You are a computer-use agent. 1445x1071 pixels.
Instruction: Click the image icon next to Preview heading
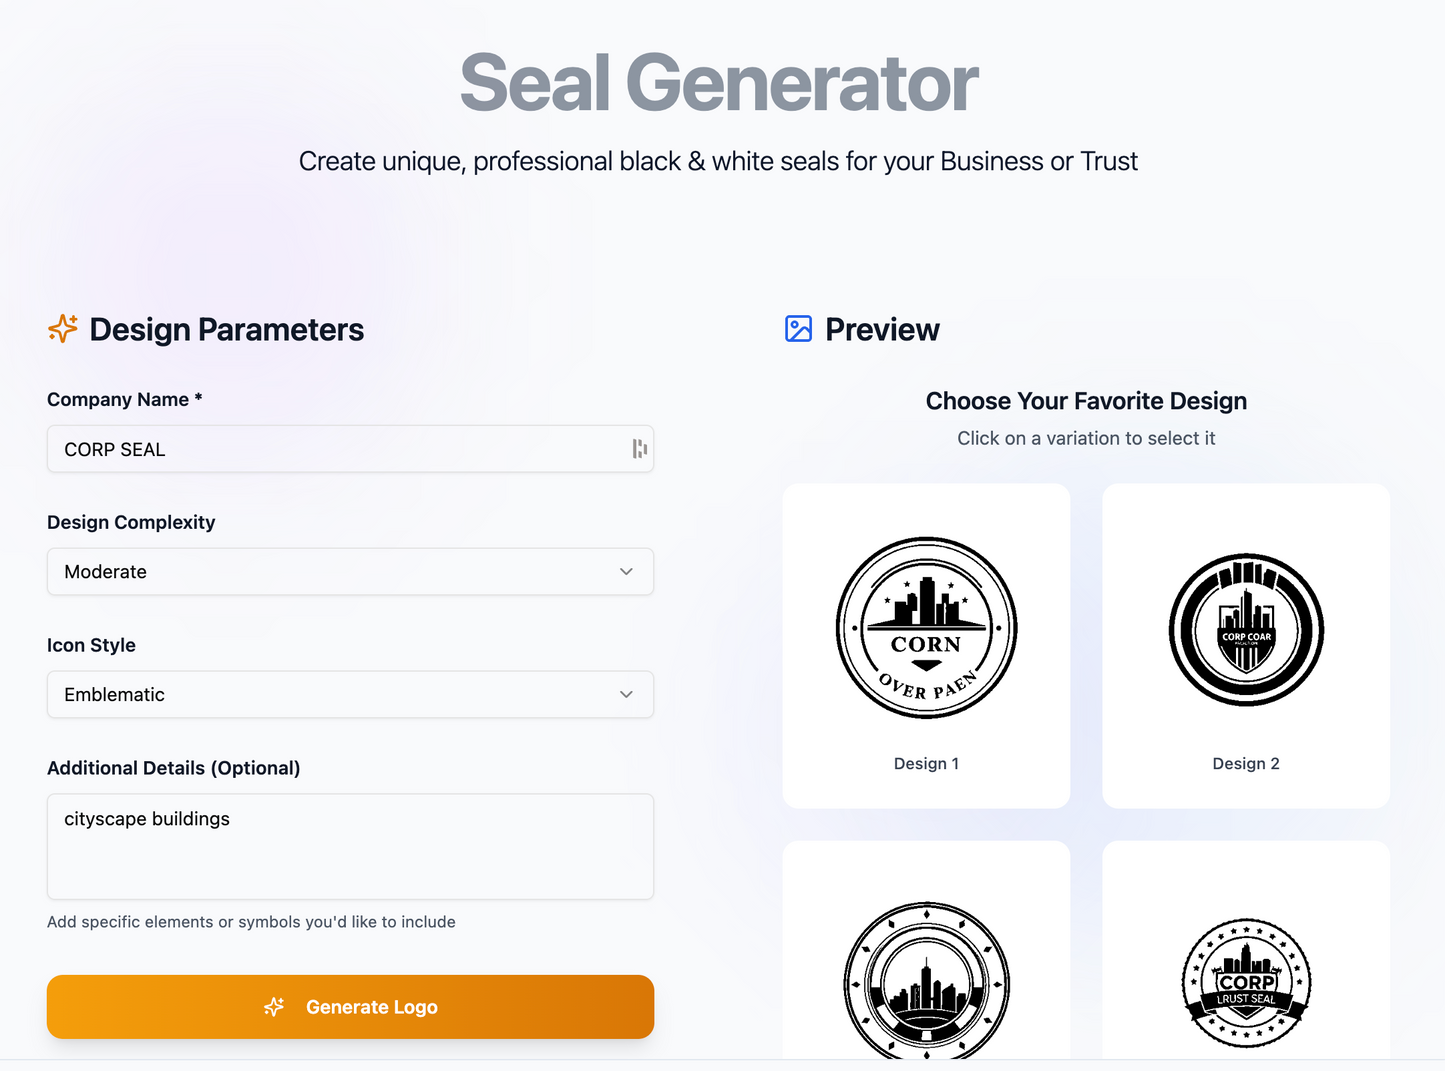click(x=797, y=328)
